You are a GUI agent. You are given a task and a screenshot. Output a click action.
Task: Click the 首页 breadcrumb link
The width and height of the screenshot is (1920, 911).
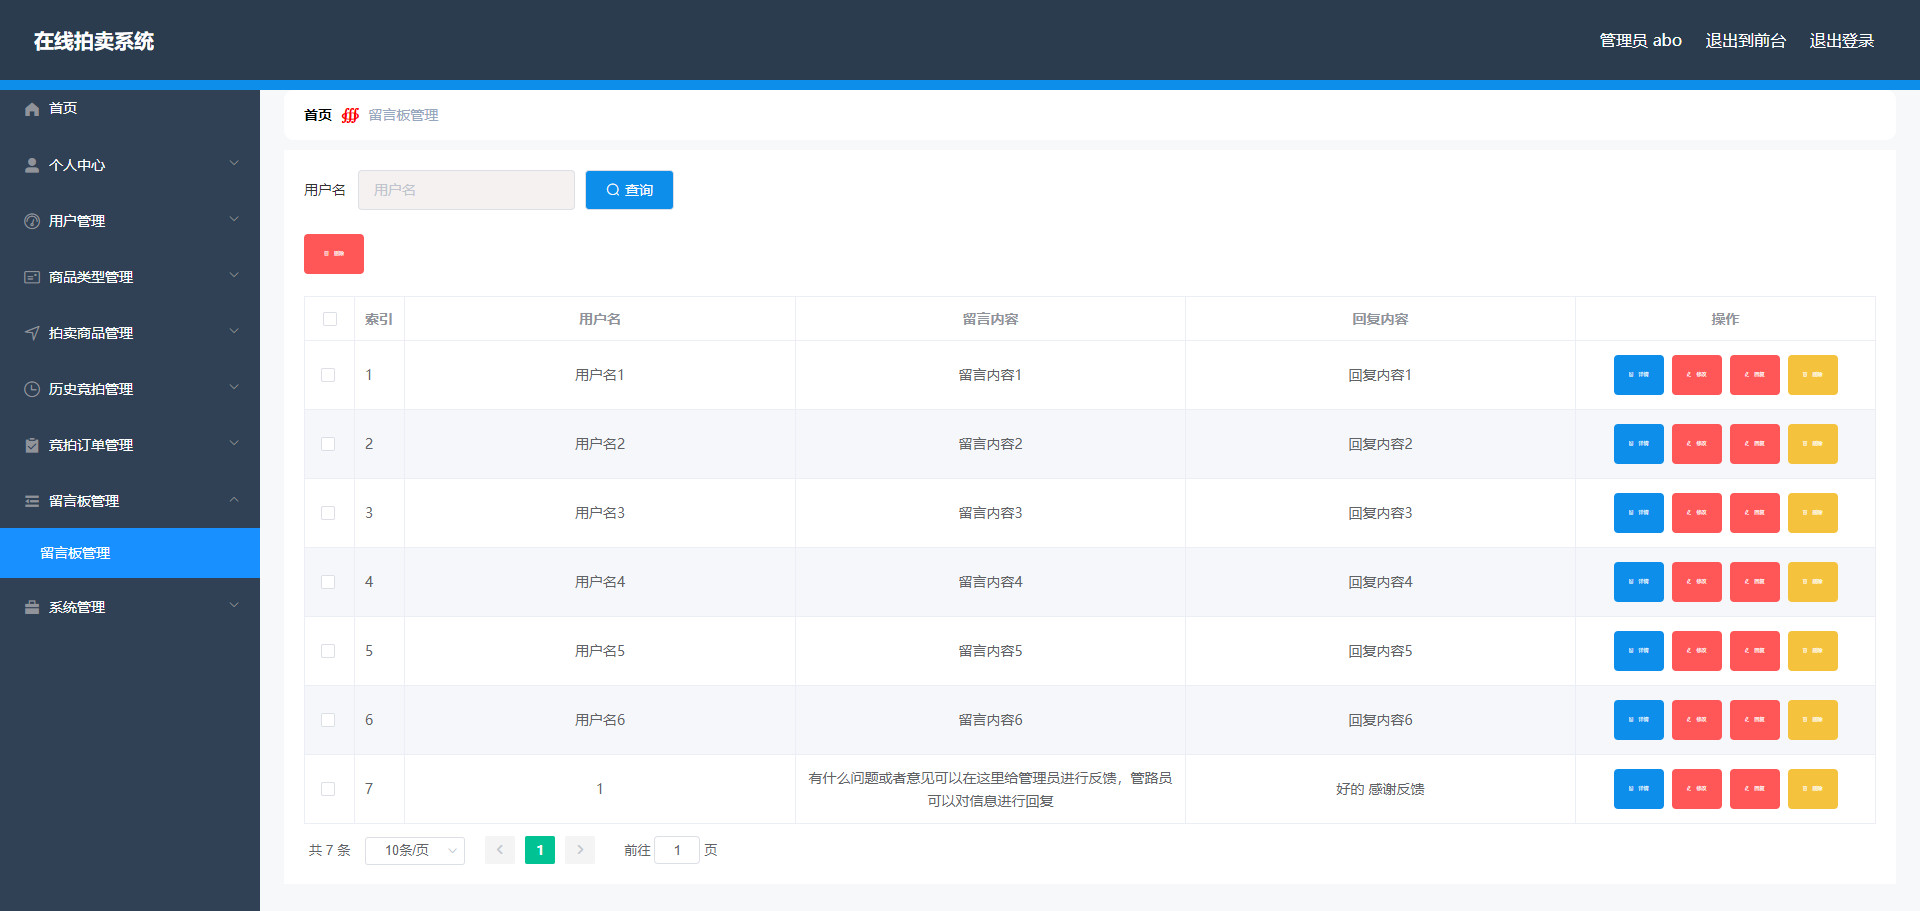pyautogui.click(x=318, y=115)
